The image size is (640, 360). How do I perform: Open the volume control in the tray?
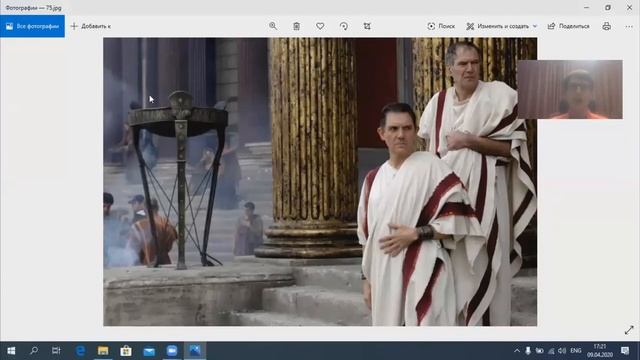click(562, 351)
